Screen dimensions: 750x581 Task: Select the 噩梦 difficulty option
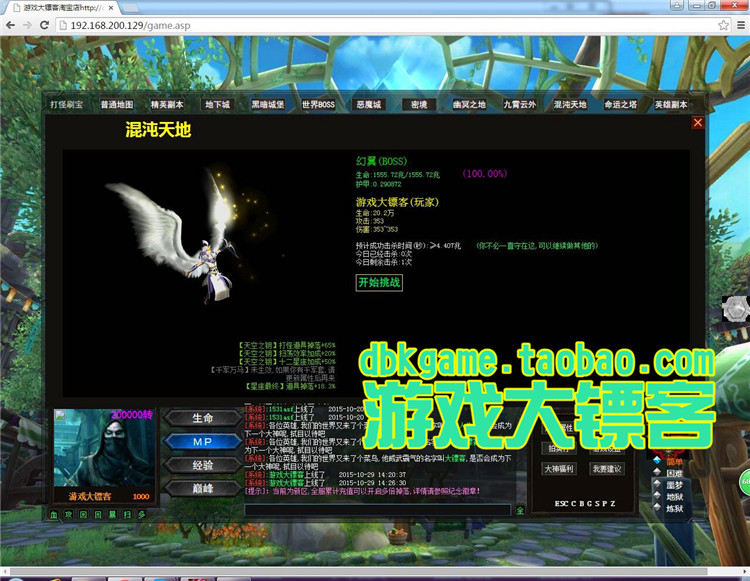pyautogui.click(x=674, y=485)
